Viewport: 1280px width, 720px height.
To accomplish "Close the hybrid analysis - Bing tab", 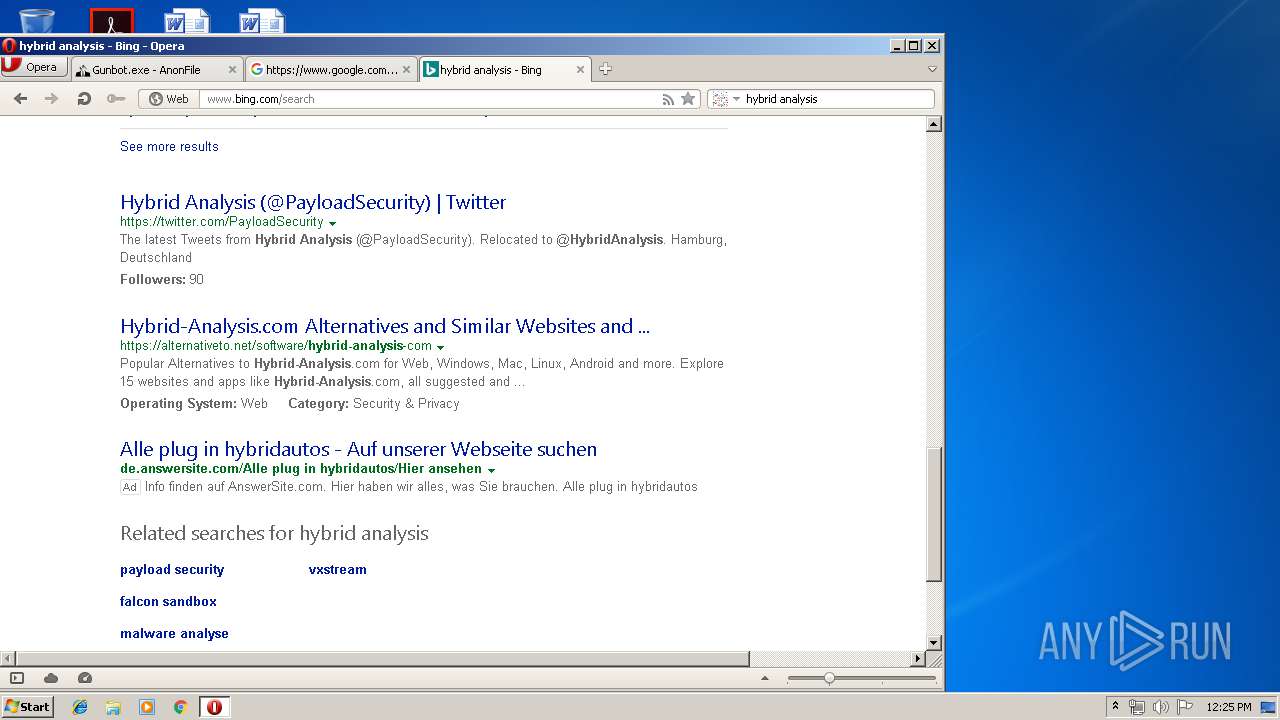I will (580, 70).
